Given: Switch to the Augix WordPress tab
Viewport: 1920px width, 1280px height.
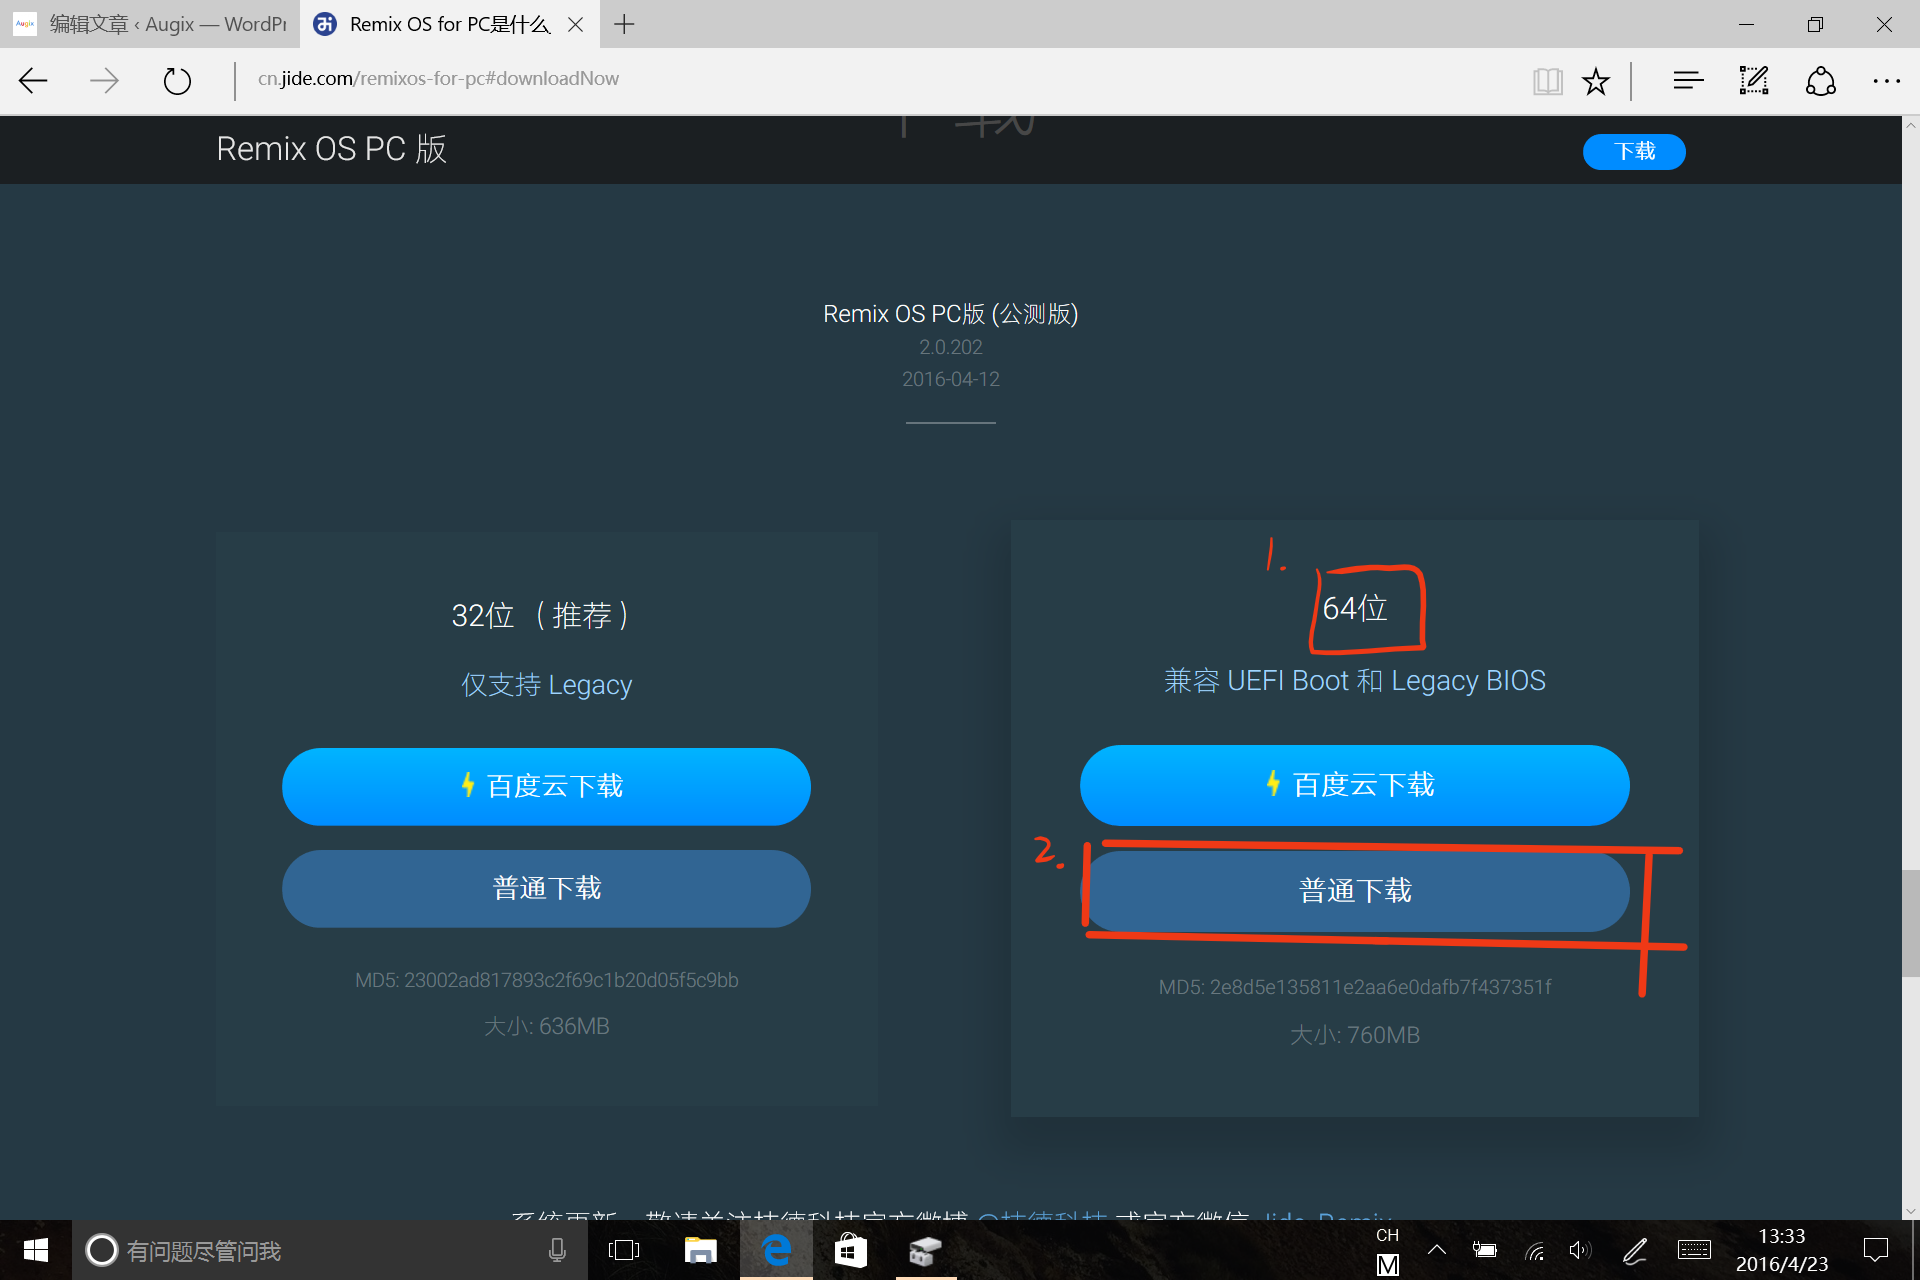Looking at the screenshot, I should tap(150, 24).
